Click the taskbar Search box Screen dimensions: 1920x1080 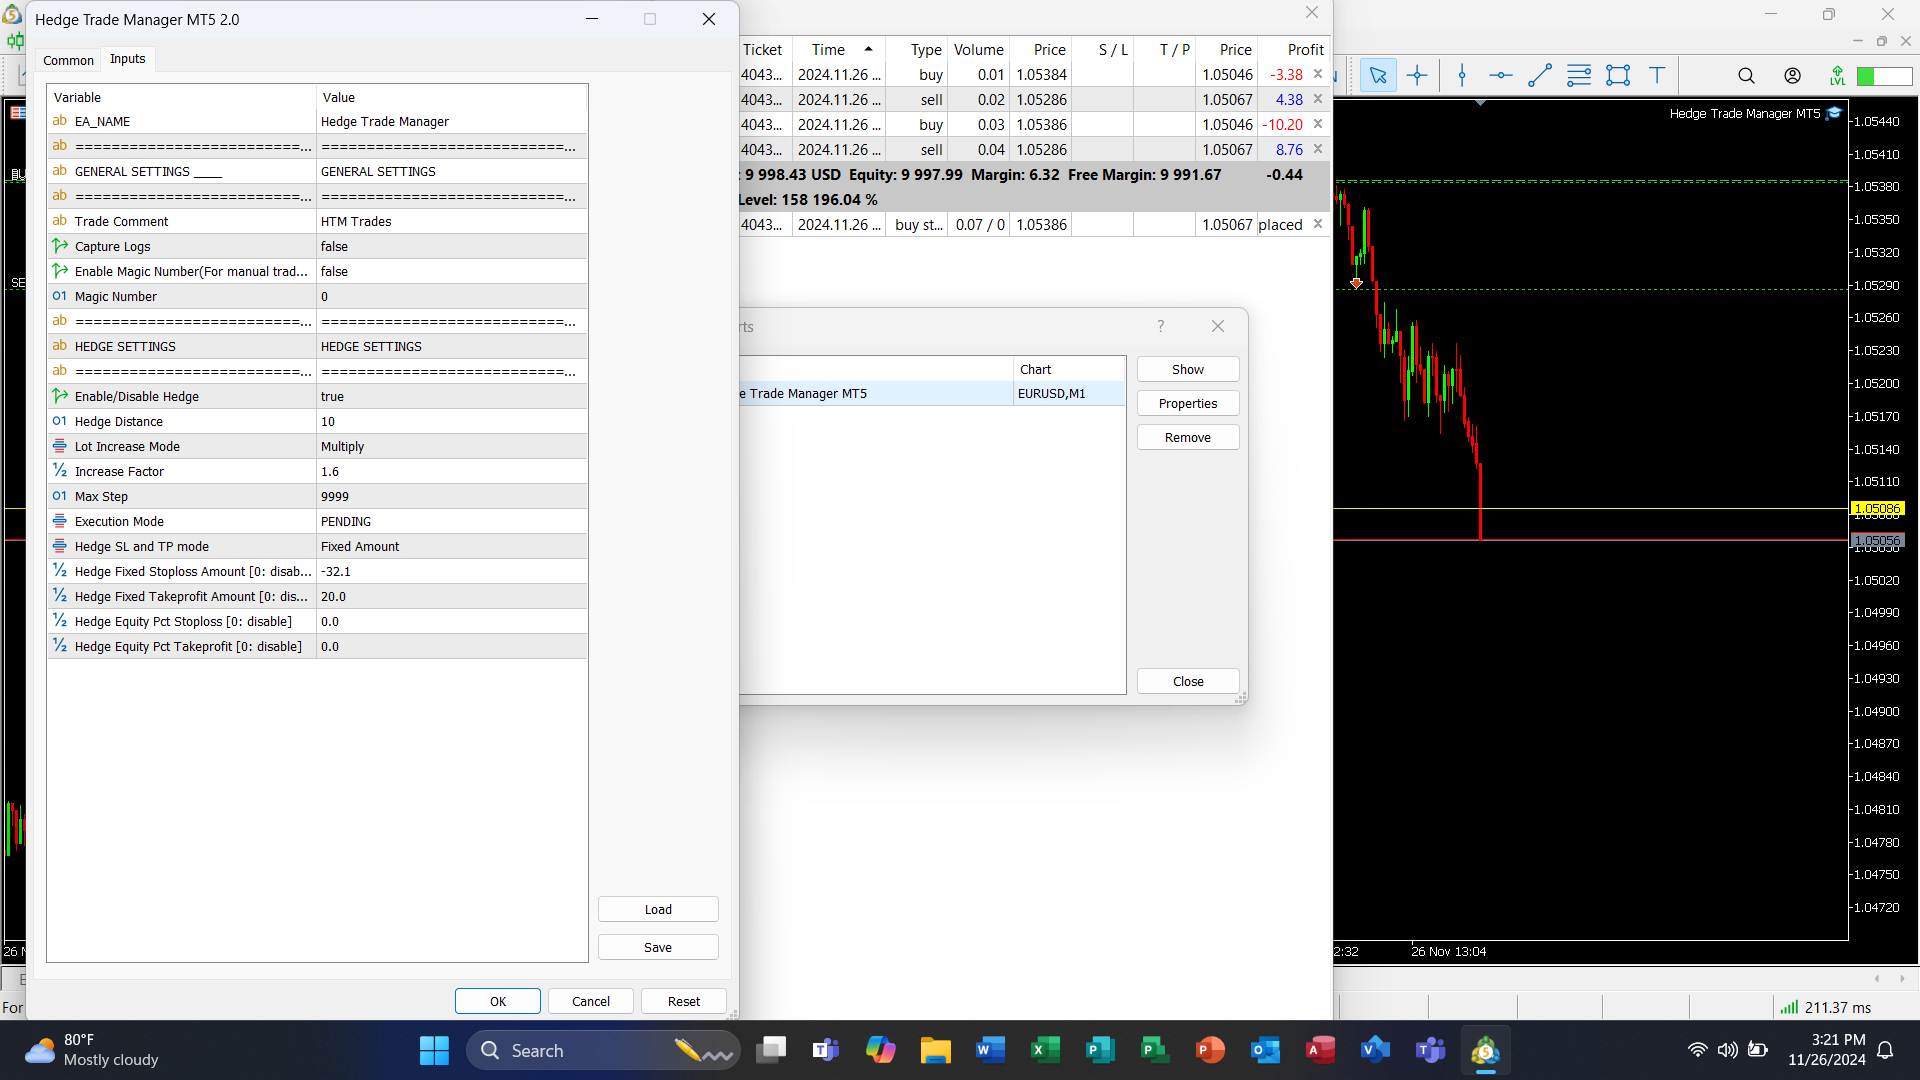603,1050
